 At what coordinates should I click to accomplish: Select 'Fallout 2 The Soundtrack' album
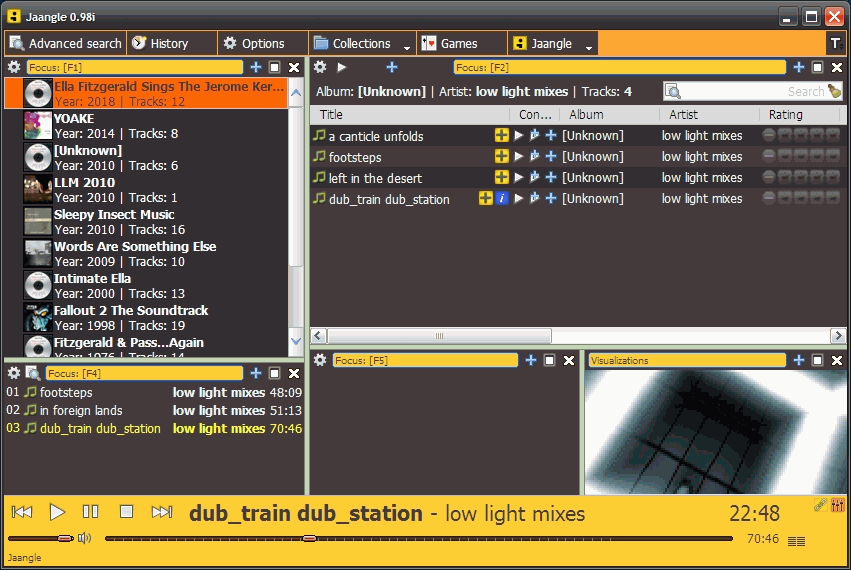coord(147,318)
